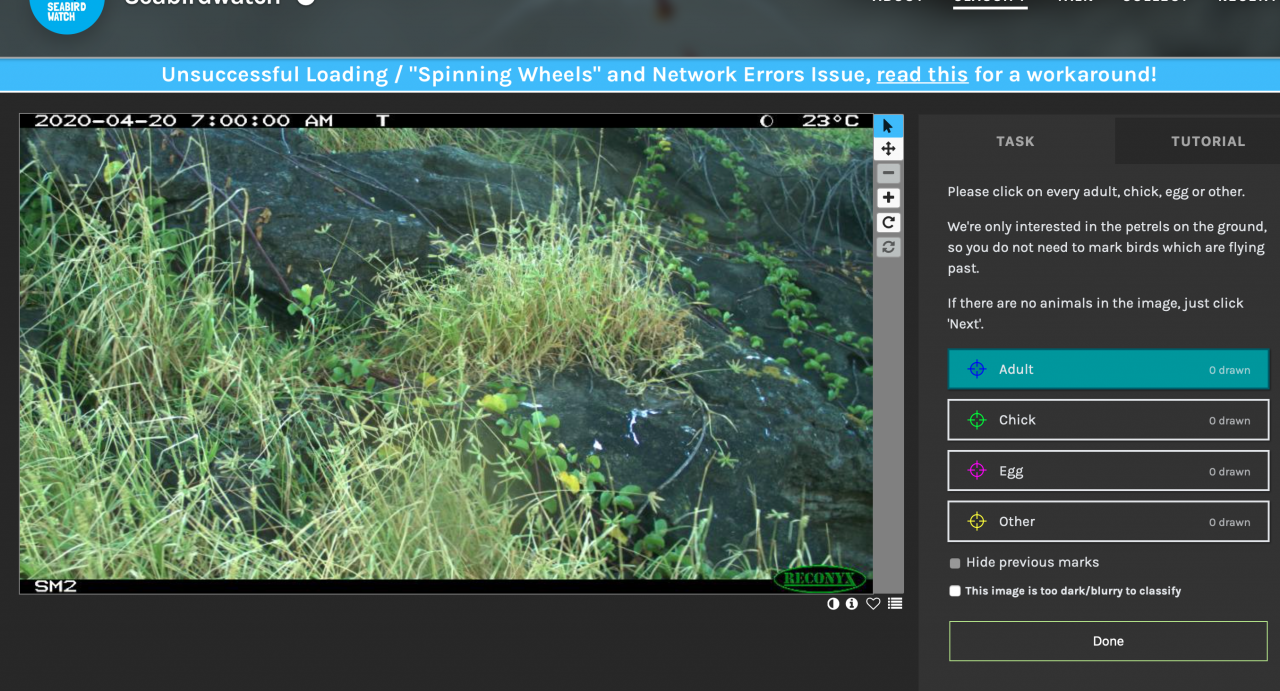1280x691 pixels.
Task: Follow the "read this" workaround link
Action: point(922,75)
